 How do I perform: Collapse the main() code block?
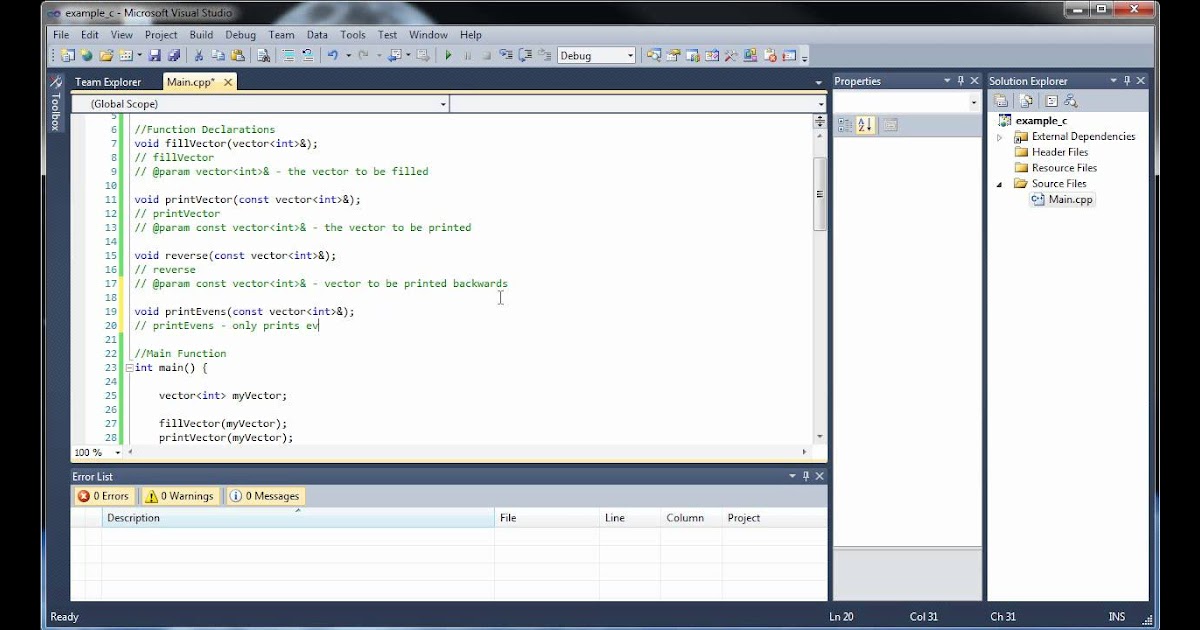pos(129,368)
